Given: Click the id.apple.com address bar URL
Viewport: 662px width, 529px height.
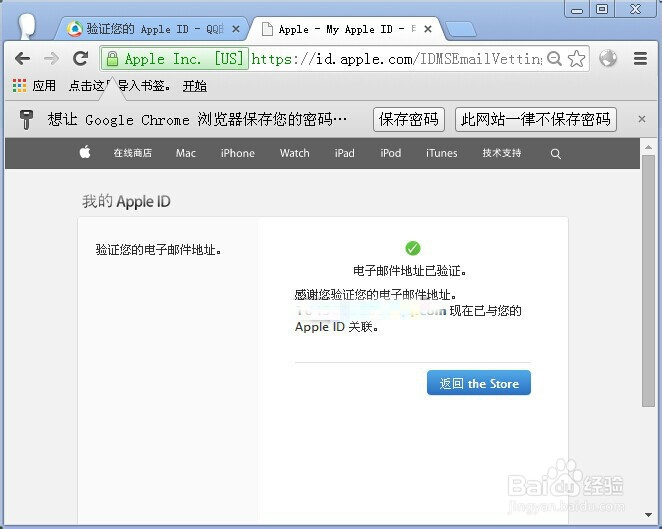Looking at the screenshot, I should click(x=397, y=59).
